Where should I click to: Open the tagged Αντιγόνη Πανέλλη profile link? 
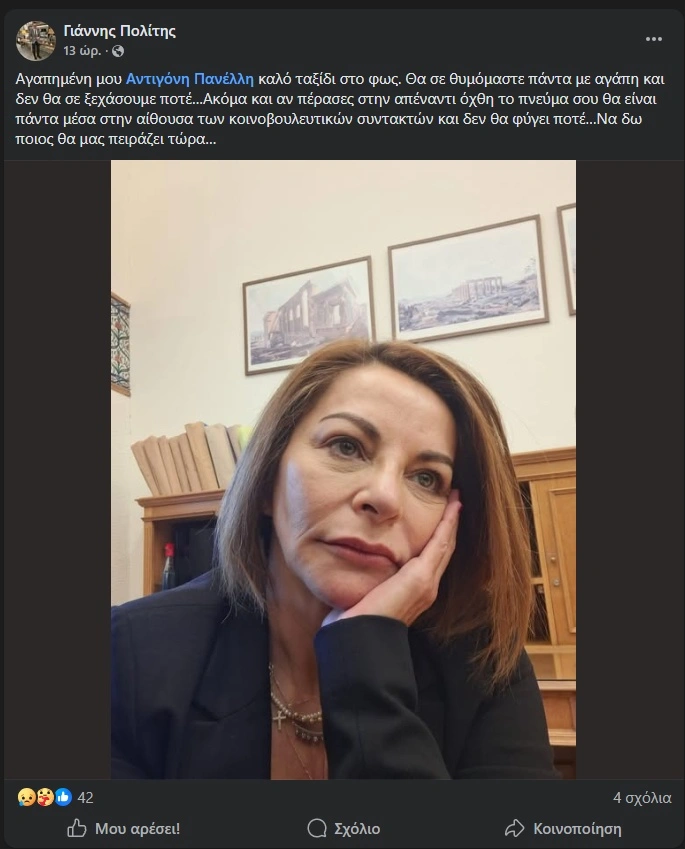coord(190,79)
